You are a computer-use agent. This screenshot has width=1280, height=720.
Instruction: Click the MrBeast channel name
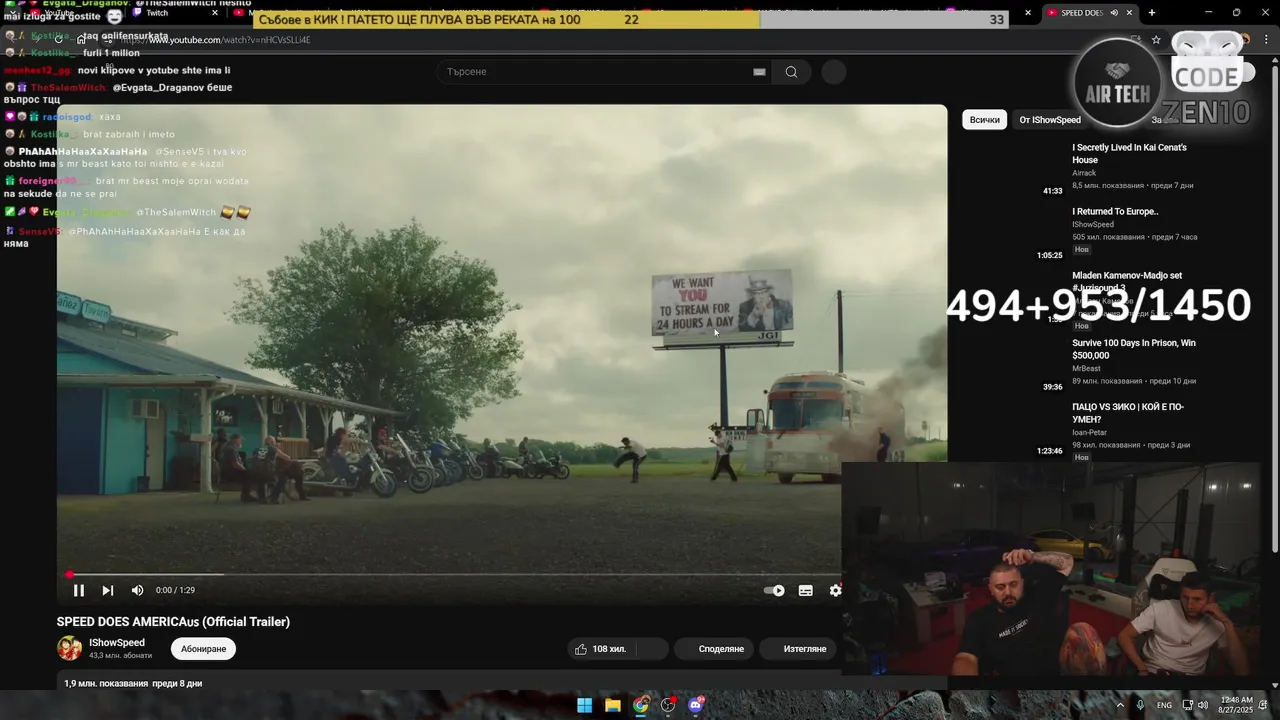(x=1086, y=369)
